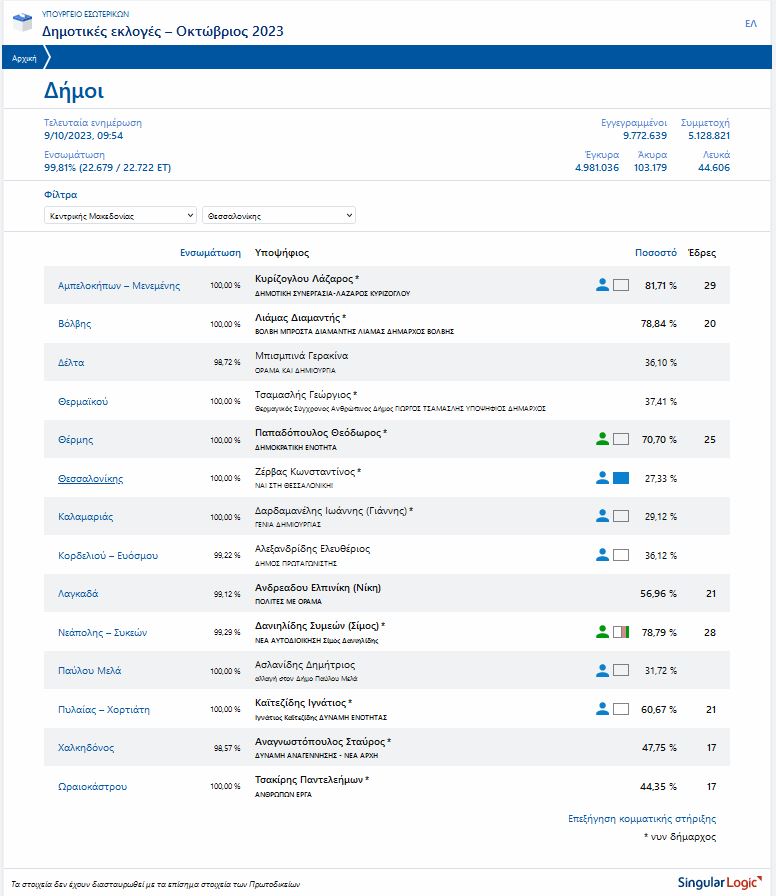This screenshot has width=776, height=896.
Task: Click the multicolor party swatch in Νεάπολης – Συκεών row
Action: (621, 632)
